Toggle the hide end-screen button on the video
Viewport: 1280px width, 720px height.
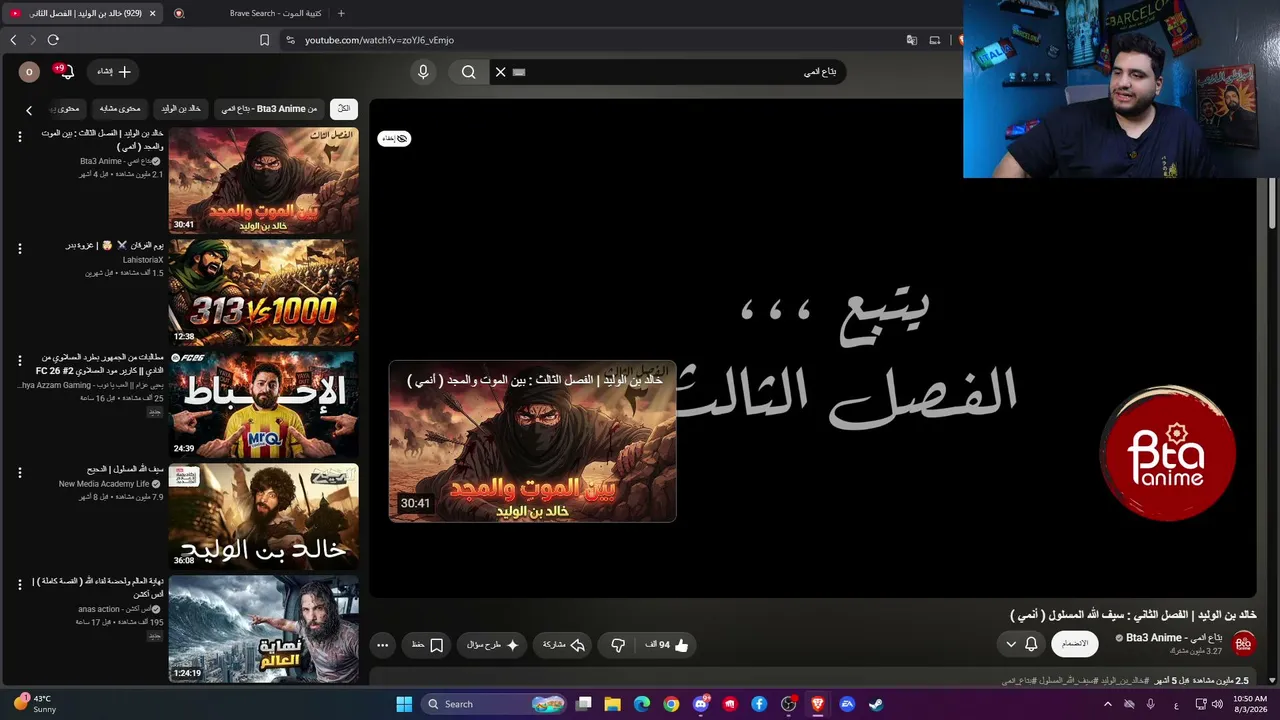(394, 138)
